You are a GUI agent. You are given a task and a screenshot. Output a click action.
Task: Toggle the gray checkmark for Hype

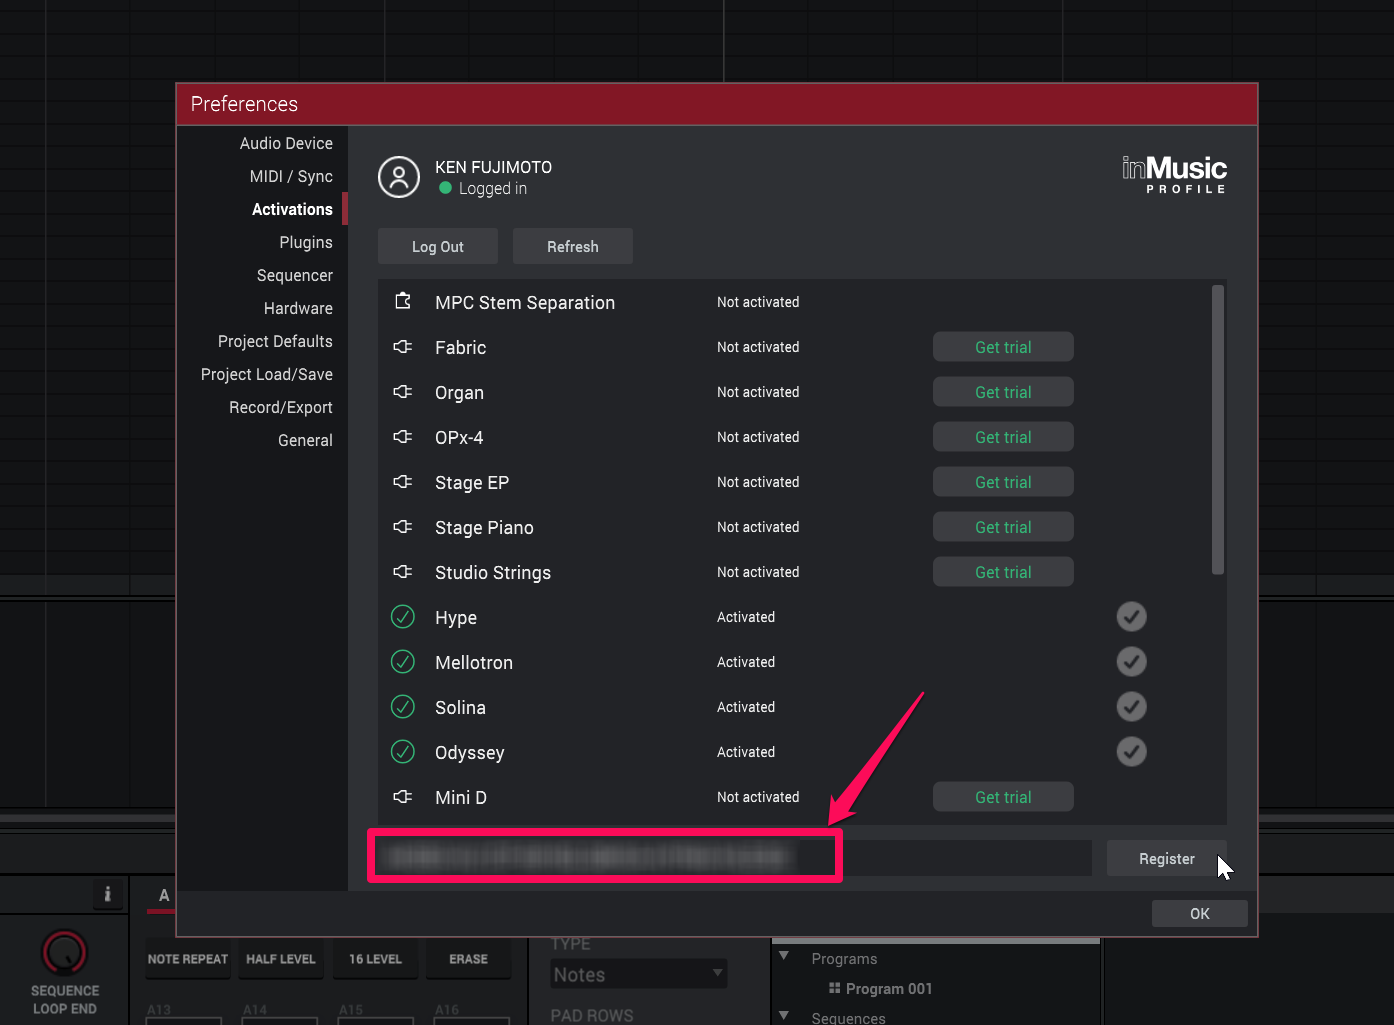1132,617
